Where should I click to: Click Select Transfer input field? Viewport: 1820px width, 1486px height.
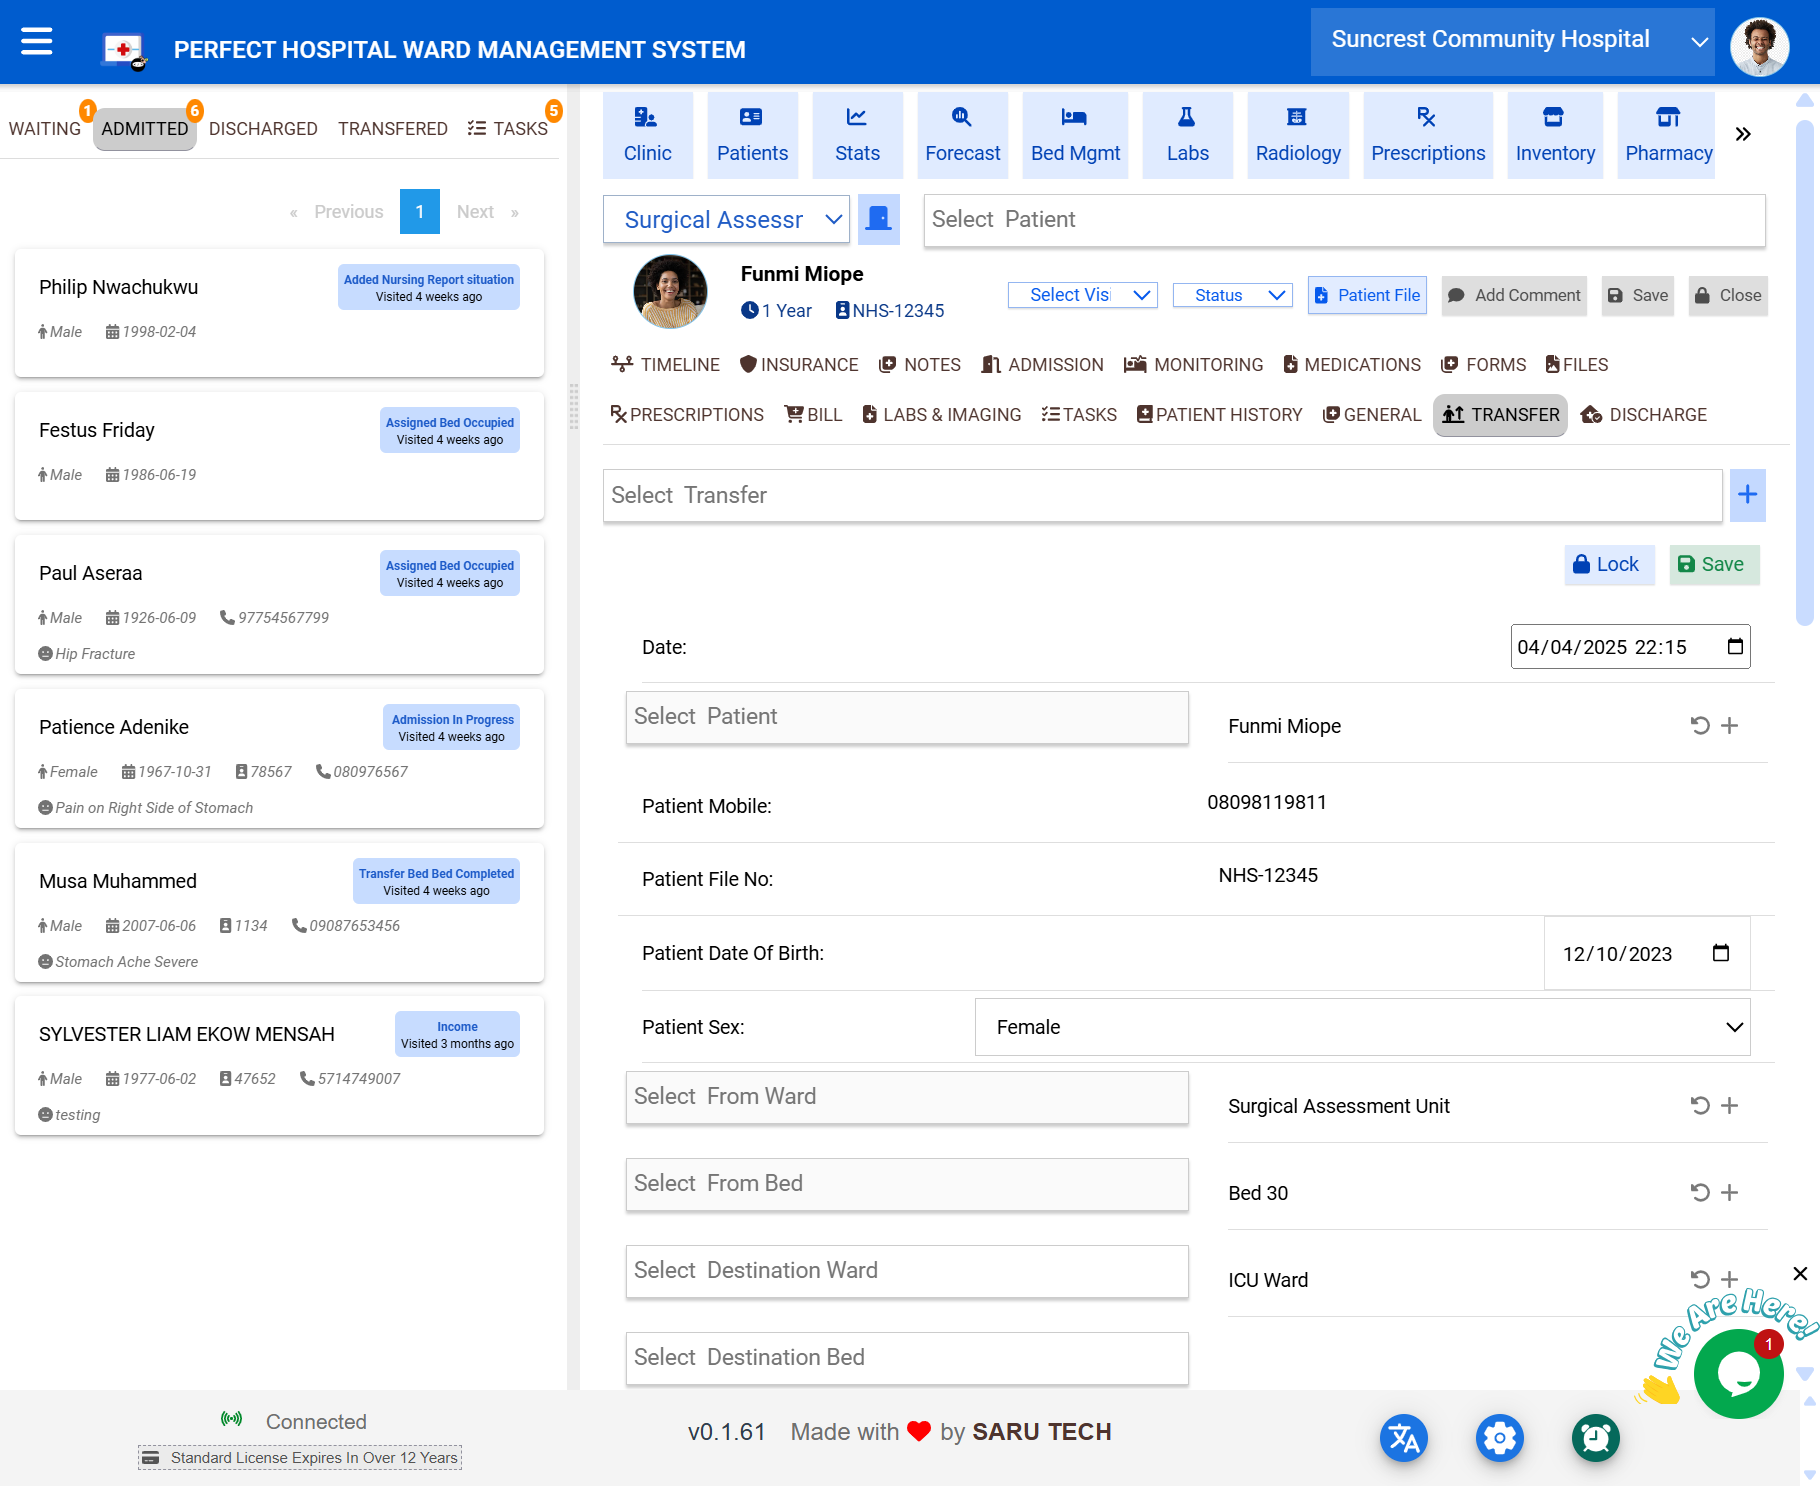(1162, 495)
